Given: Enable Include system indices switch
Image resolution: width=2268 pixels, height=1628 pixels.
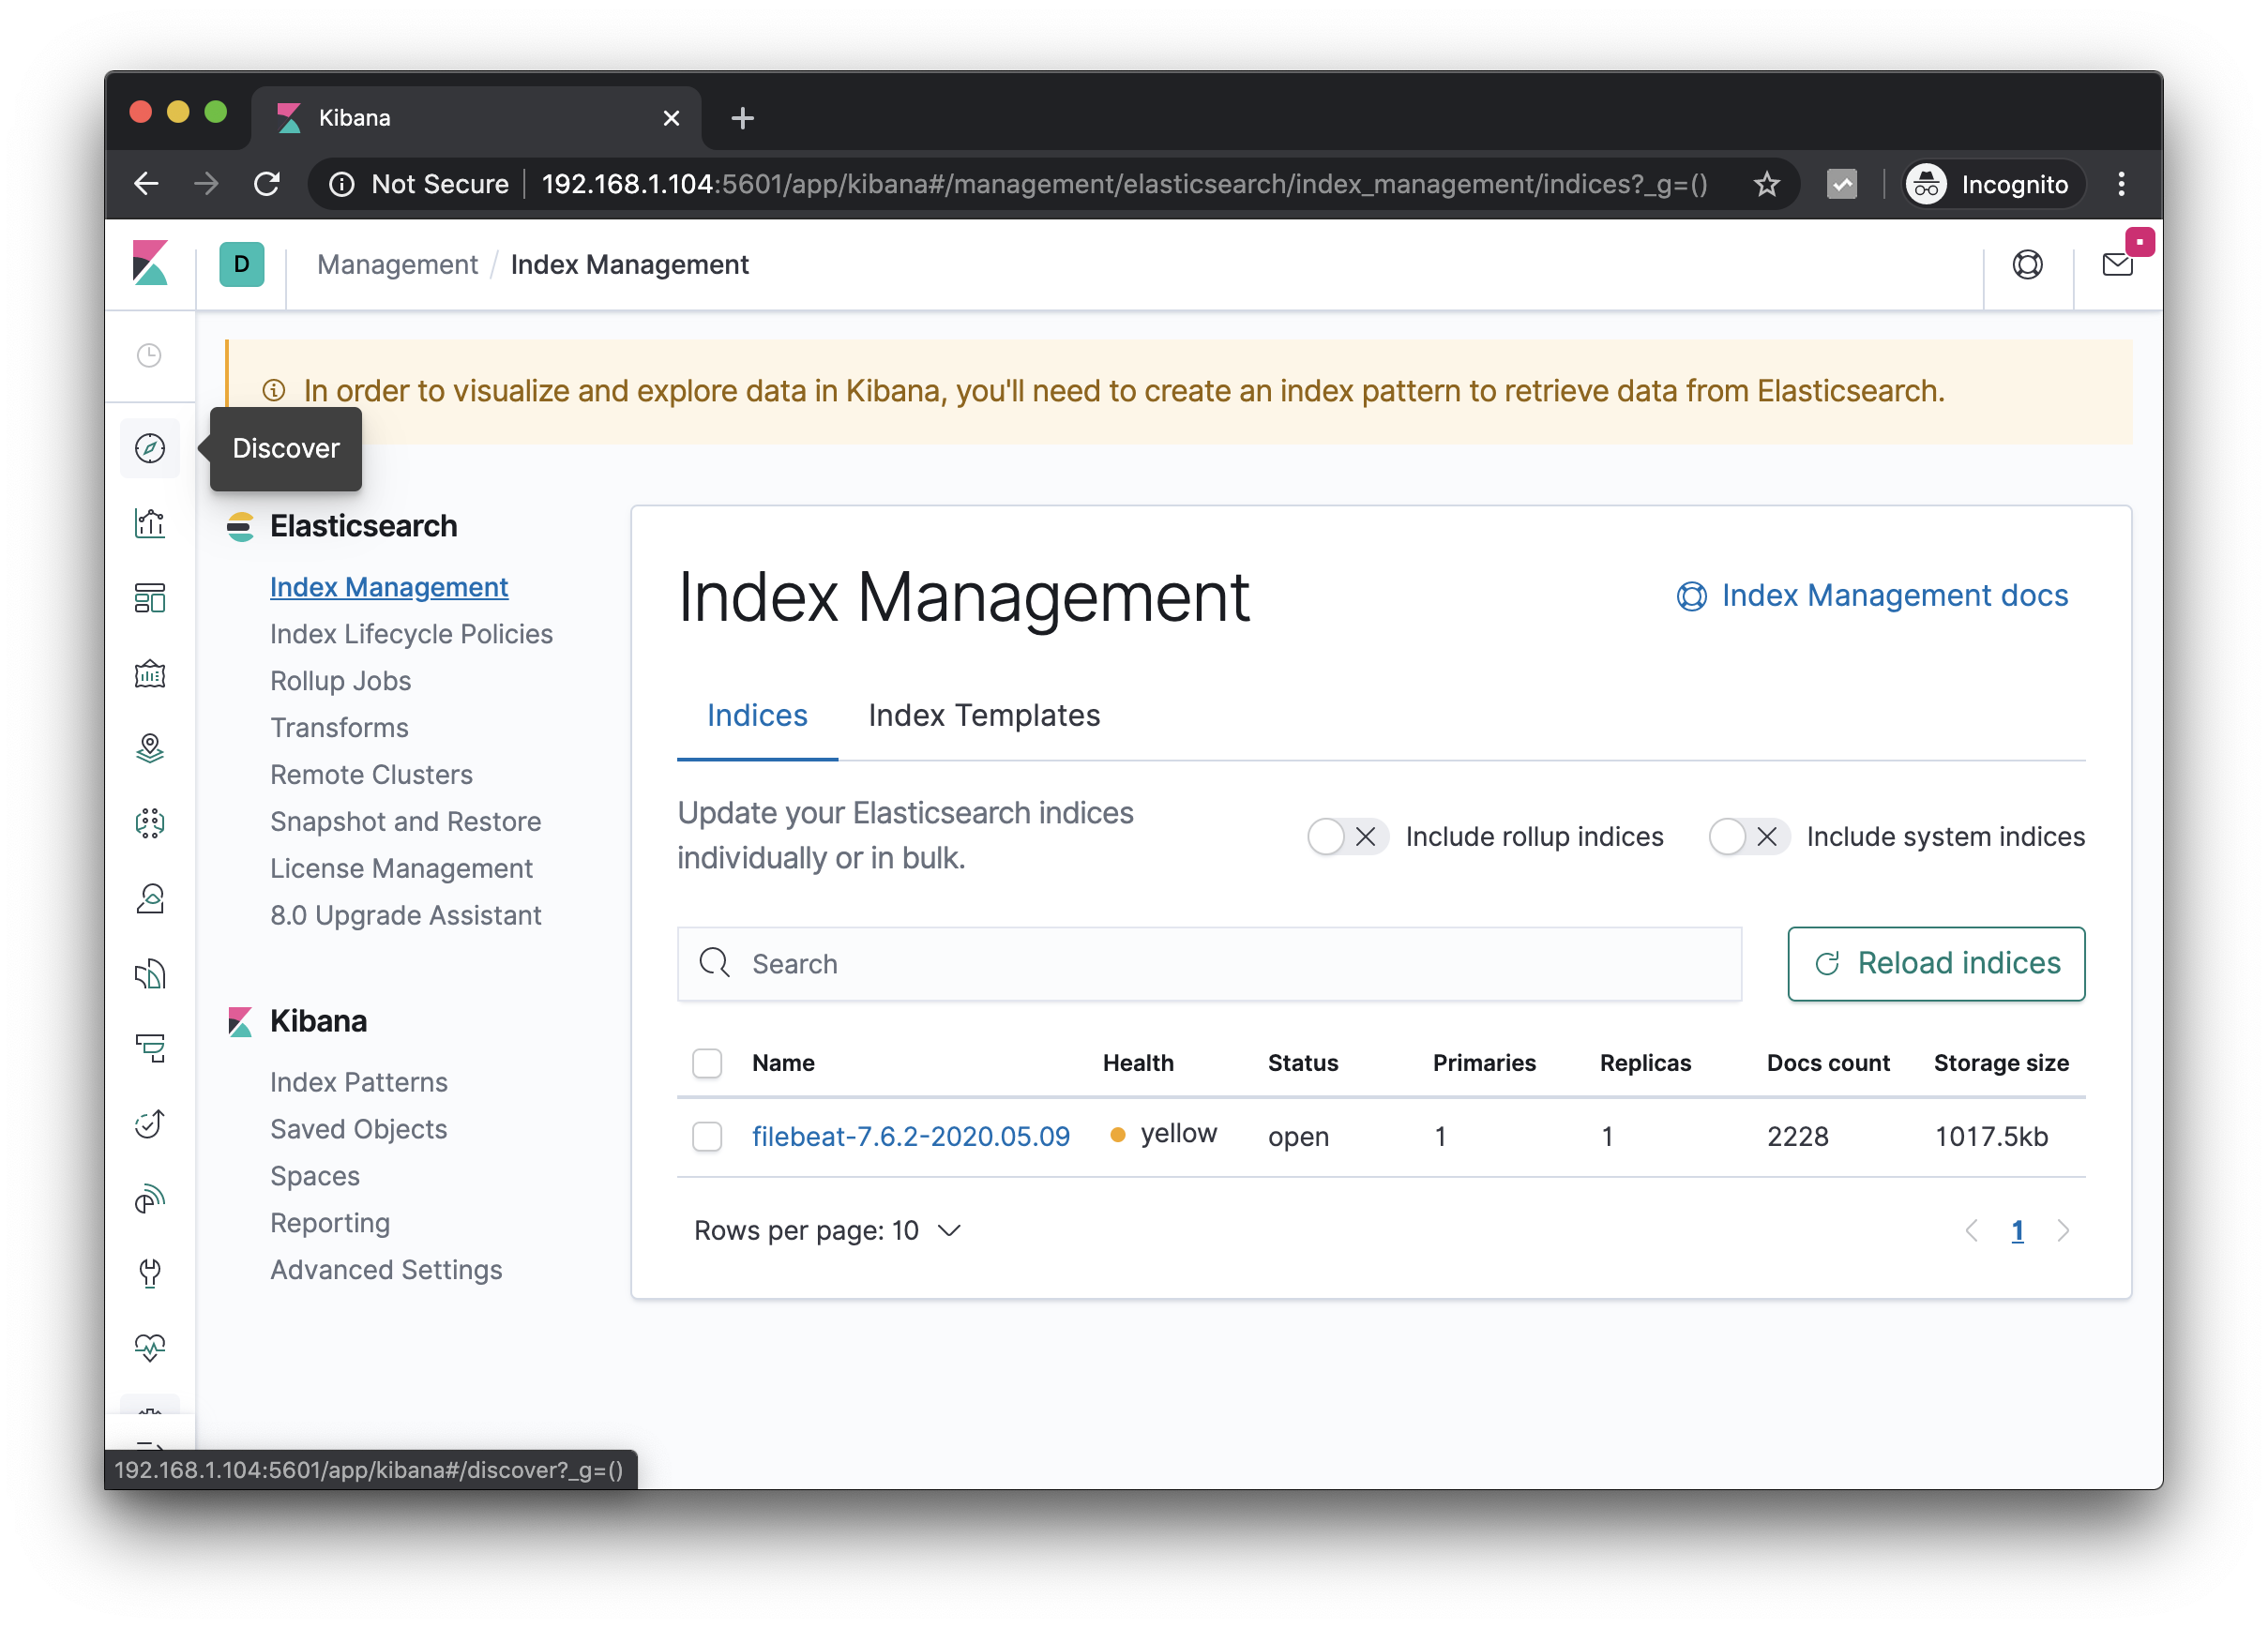Looking at the screenshot, I should point(1747,836).
